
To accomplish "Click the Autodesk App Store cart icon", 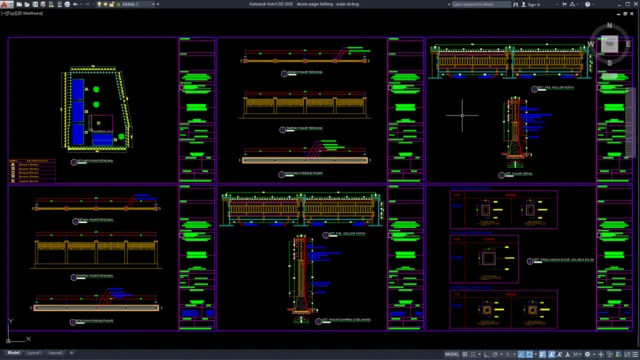I will coord(564,4).
